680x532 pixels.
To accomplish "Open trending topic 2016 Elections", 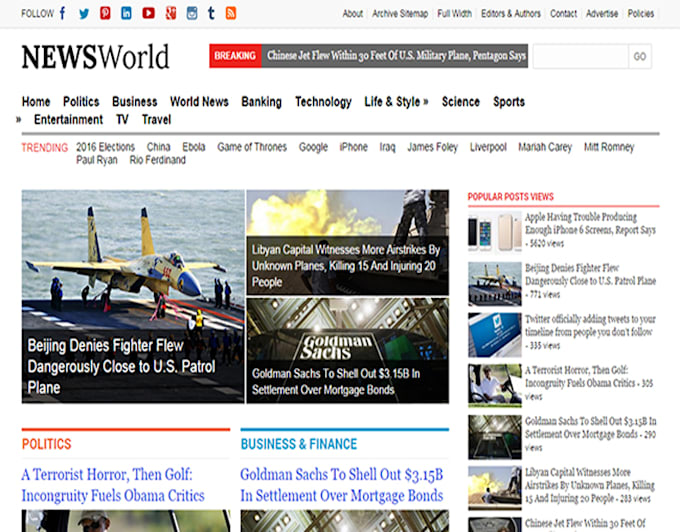I will coord(105,147).
